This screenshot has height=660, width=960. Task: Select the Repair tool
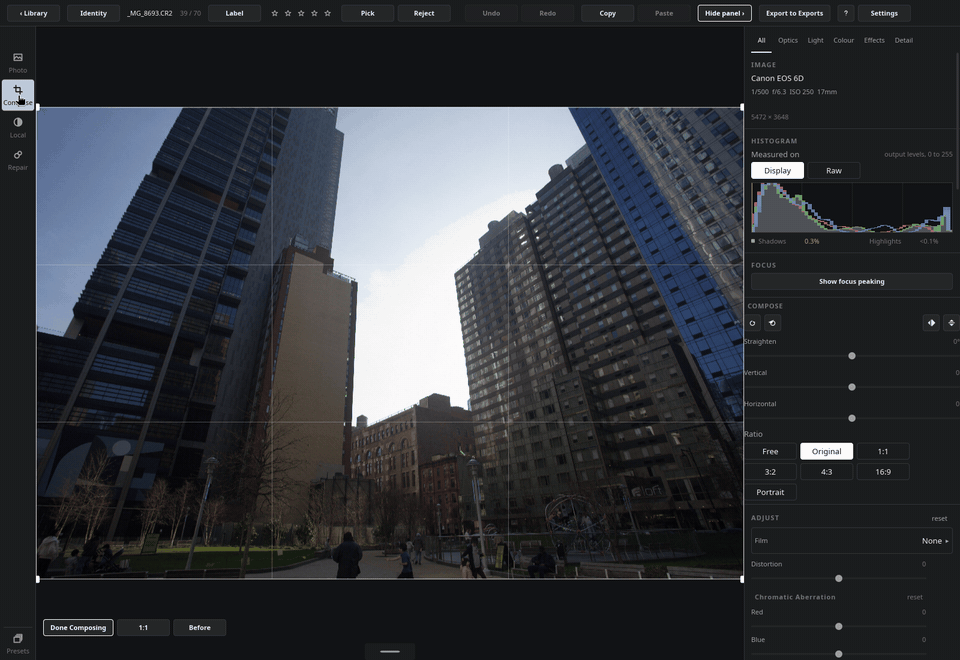tap(18, 160)
